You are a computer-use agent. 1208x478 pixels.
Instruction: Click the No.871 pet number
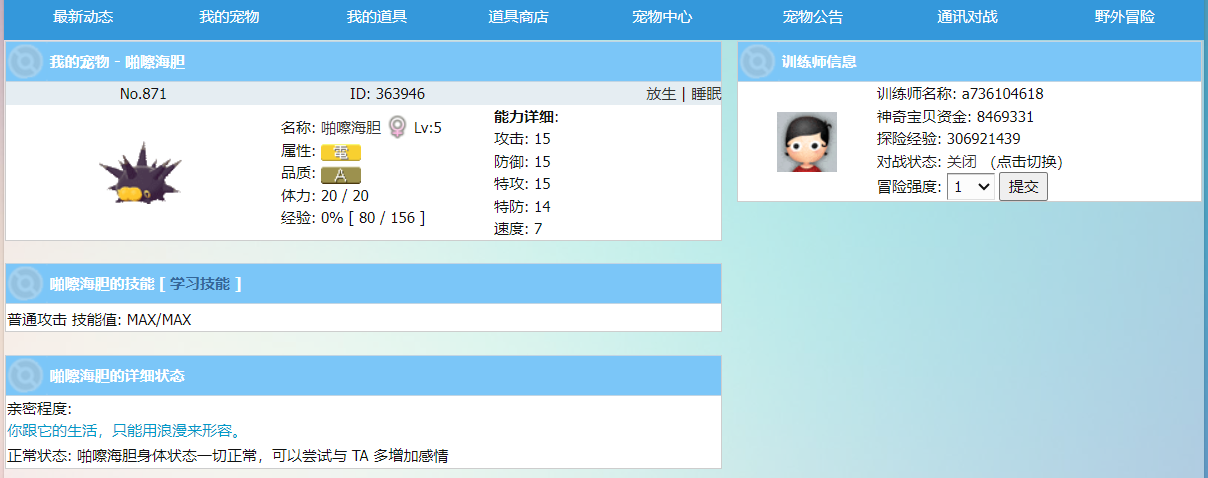point(143,94)
